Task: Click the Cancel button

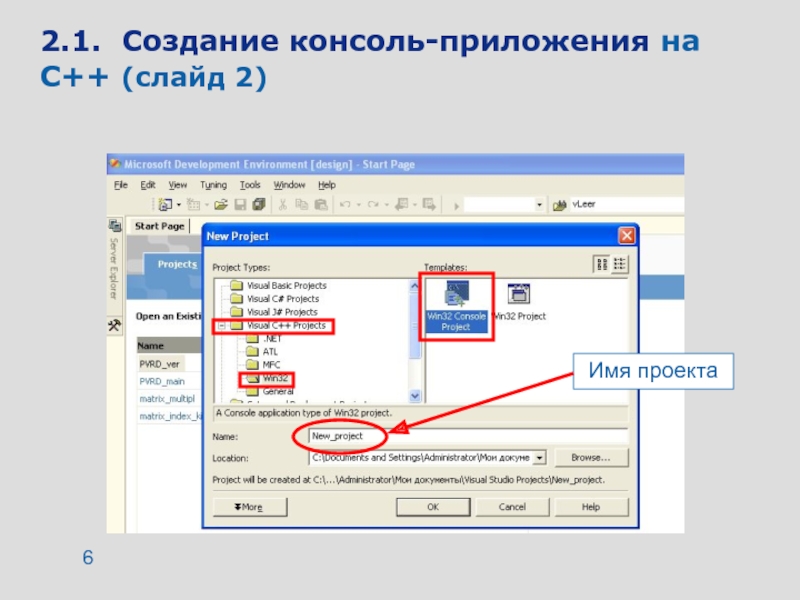Action: [x=512, y=507]
